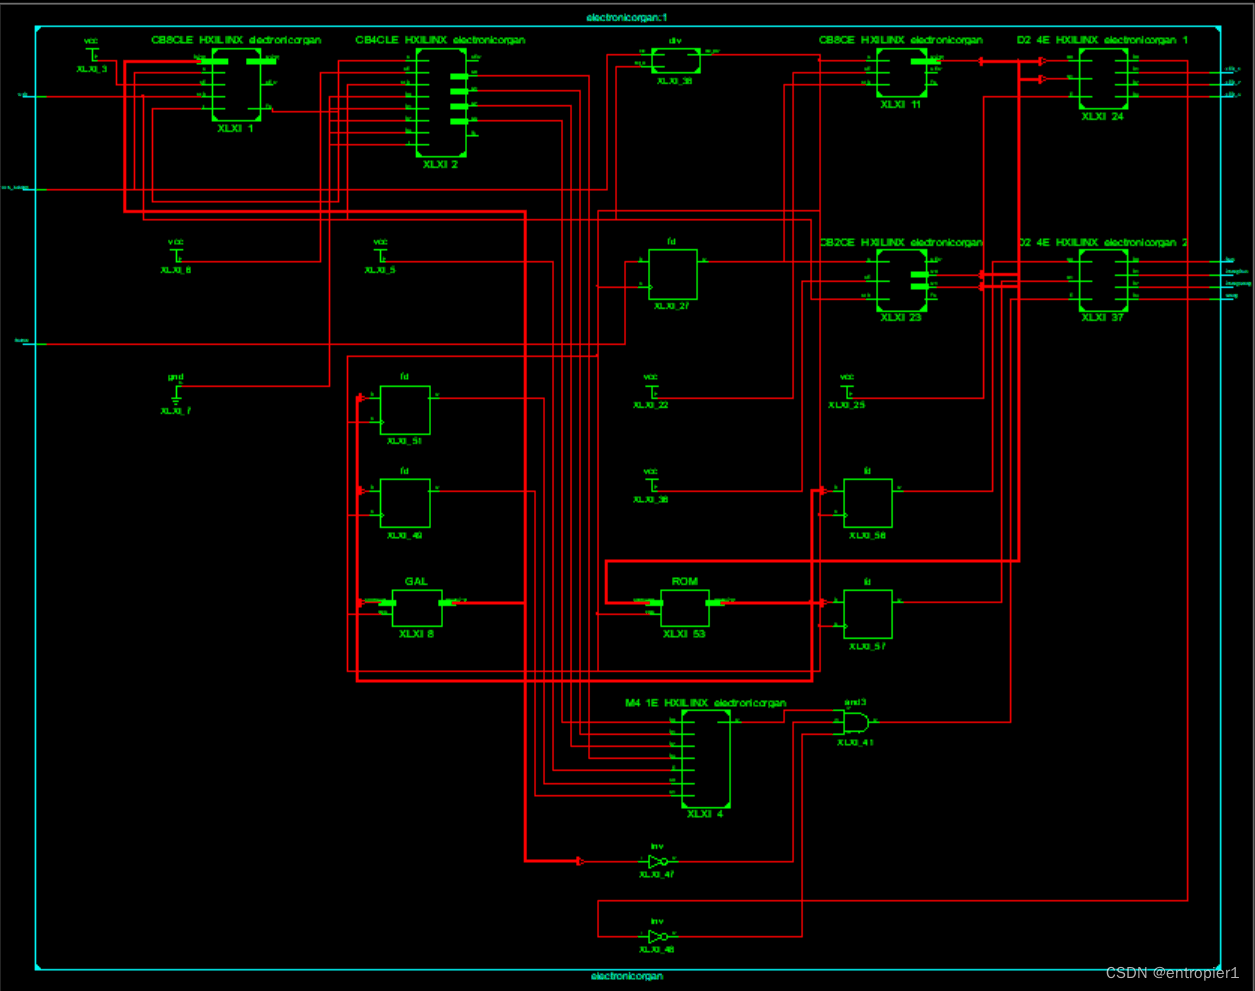The width and height of the screenshot is (1255, 991).
Task: Click the 'XLXI 2' instance name
Action: tap(440, 164)
